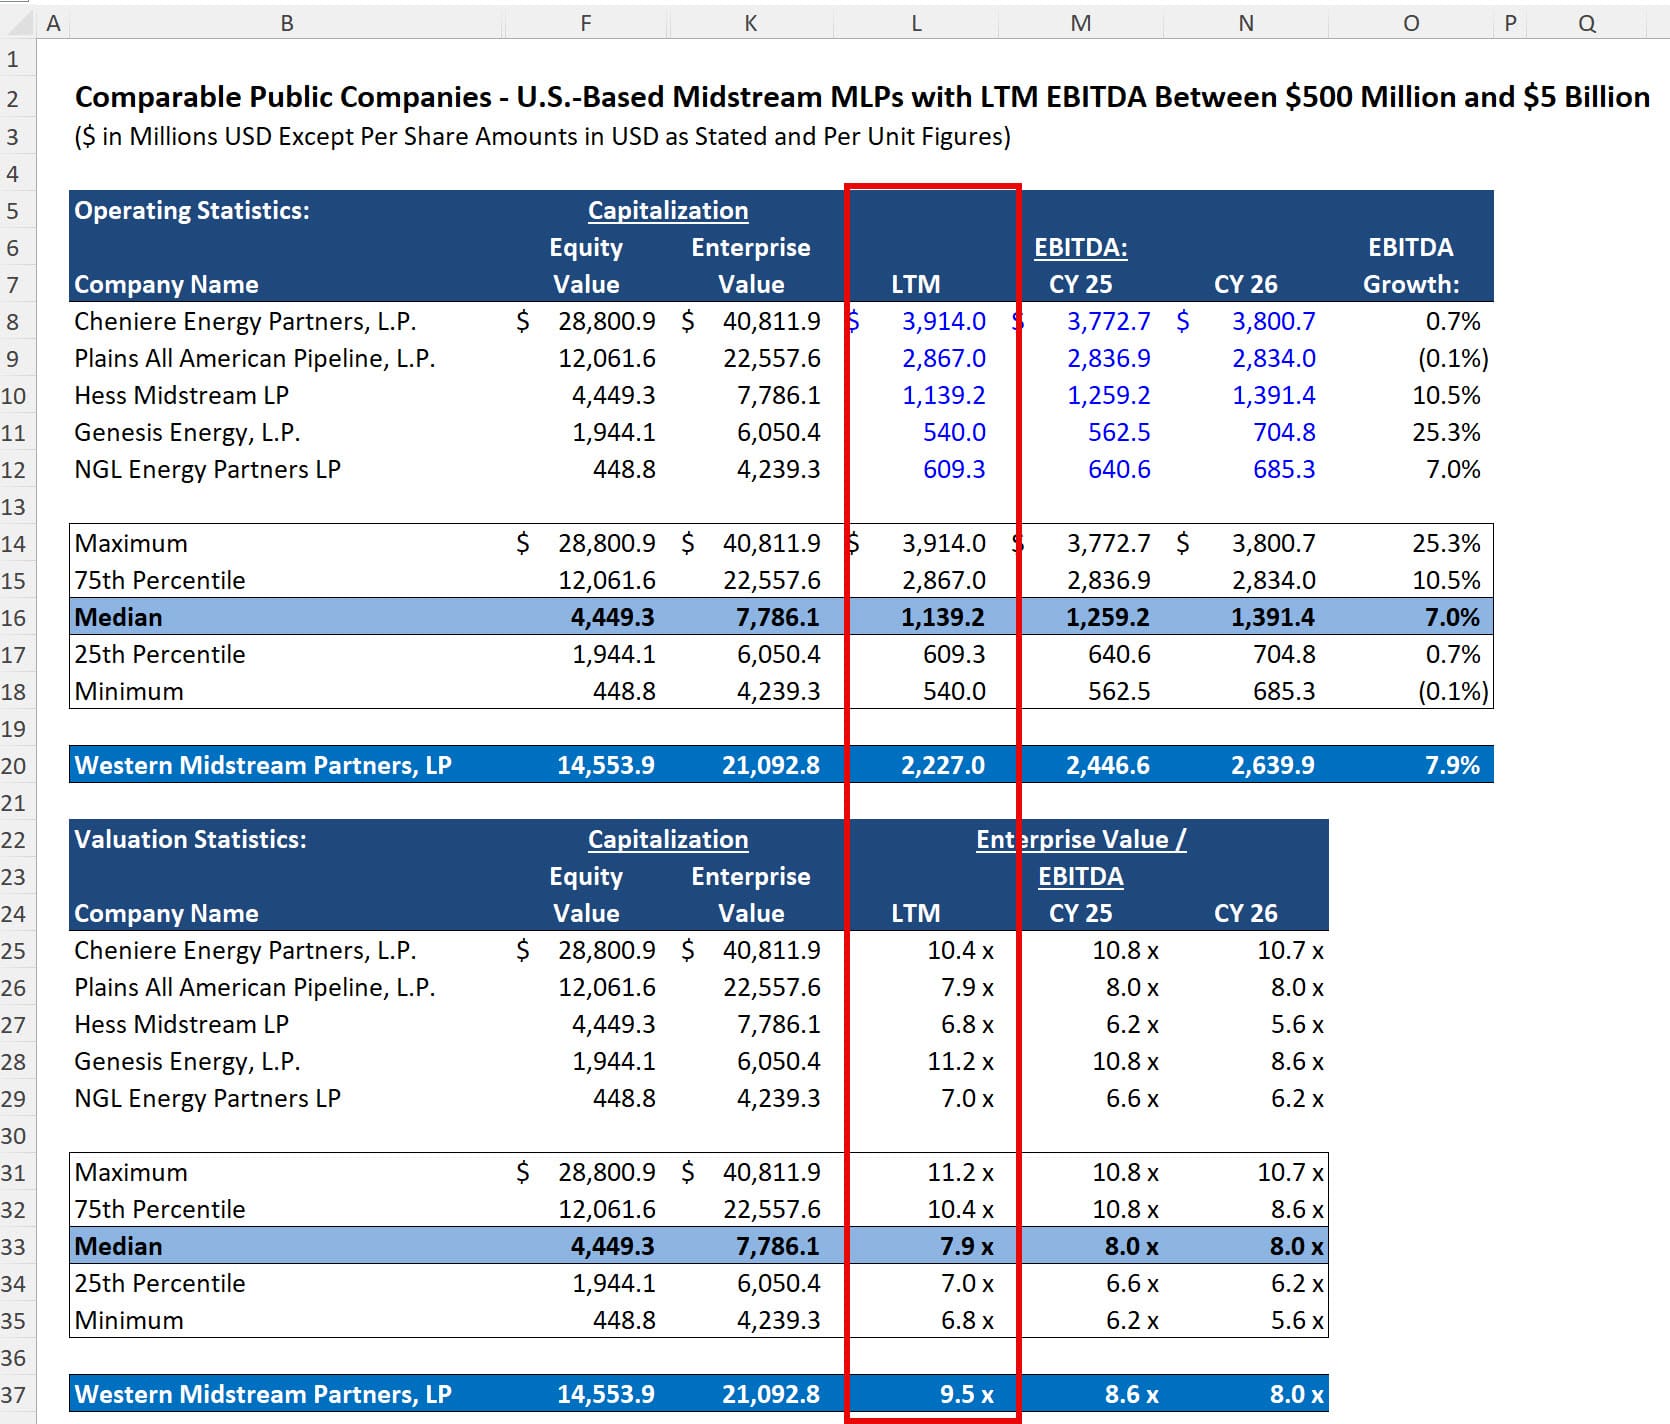
Task: Select the EBITDA Growth column header cell
Action: 1411,265
